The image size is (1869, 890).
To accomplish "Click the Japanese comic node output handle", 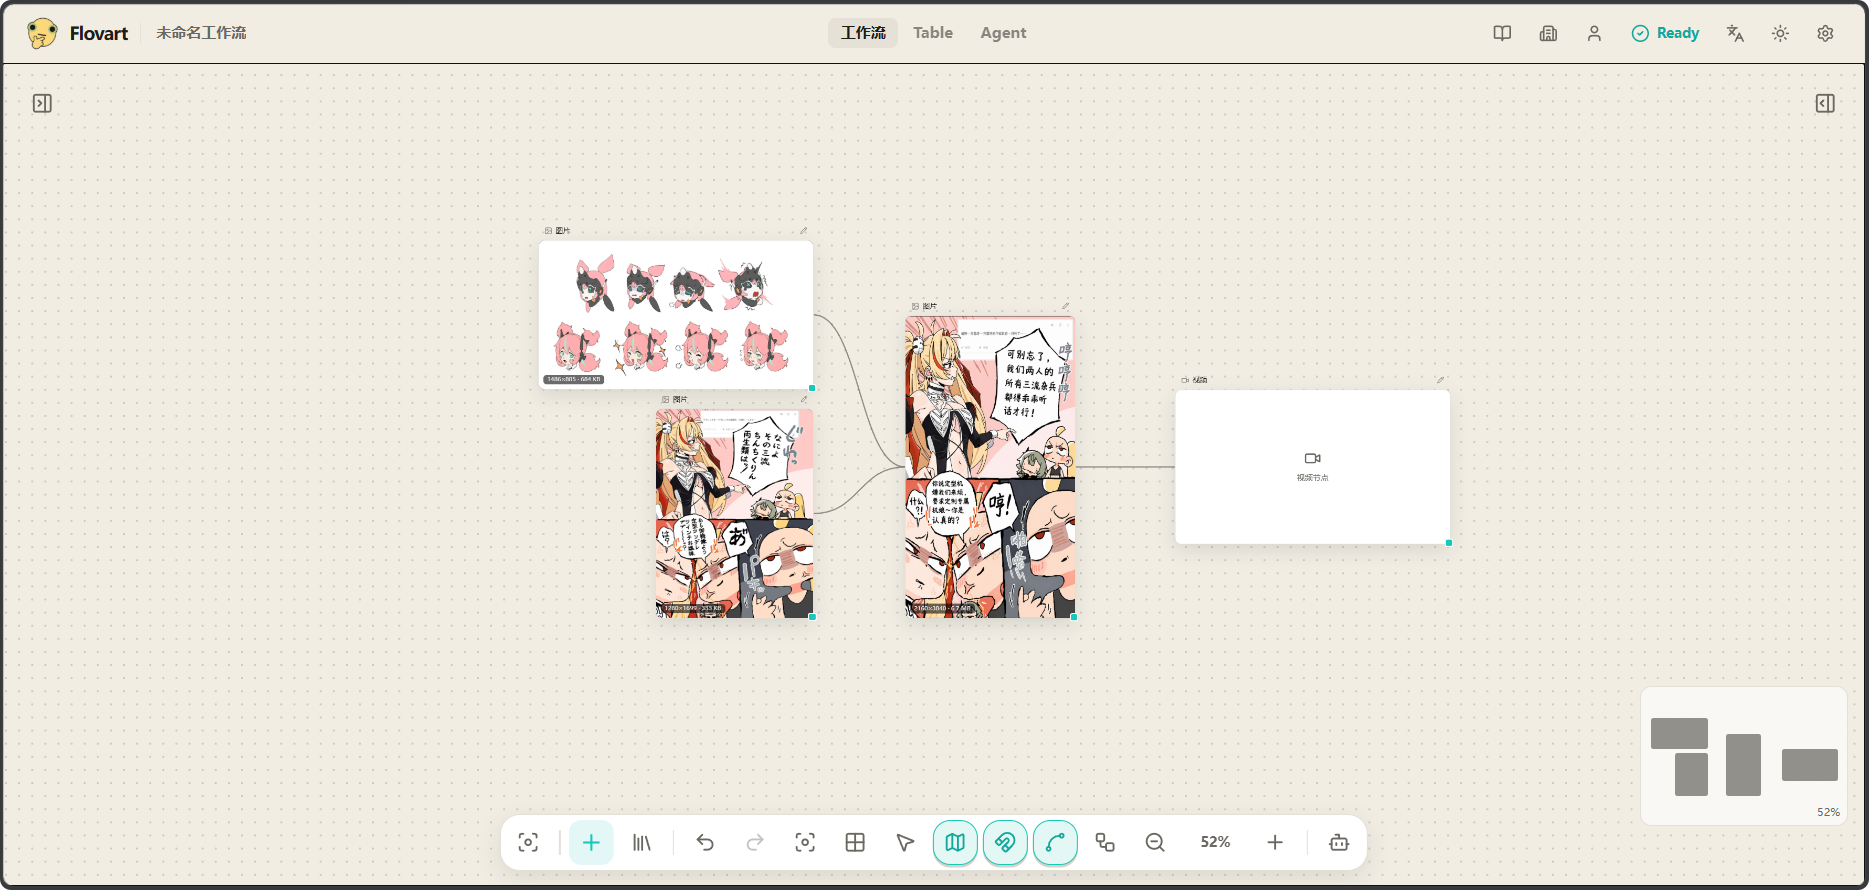I will (812, 617).
